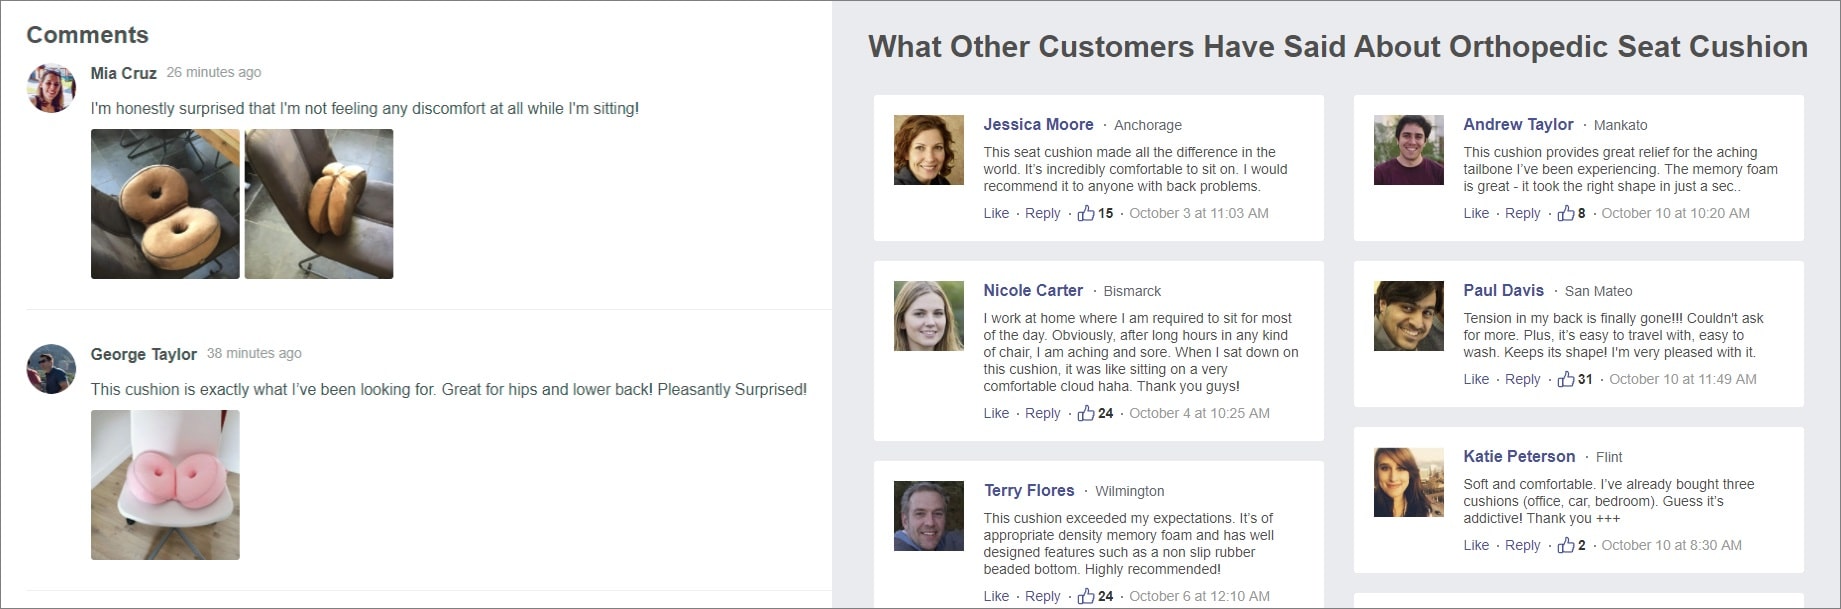Open Mia Cruz's profile by clicking her name
This screenshot has height=609, width=1841.
[x=124, y=72]
